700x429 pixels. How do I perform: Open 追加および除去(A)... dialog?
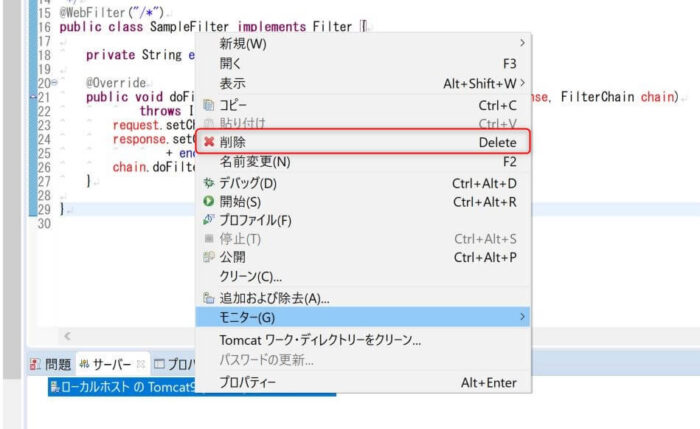point(362,298)
